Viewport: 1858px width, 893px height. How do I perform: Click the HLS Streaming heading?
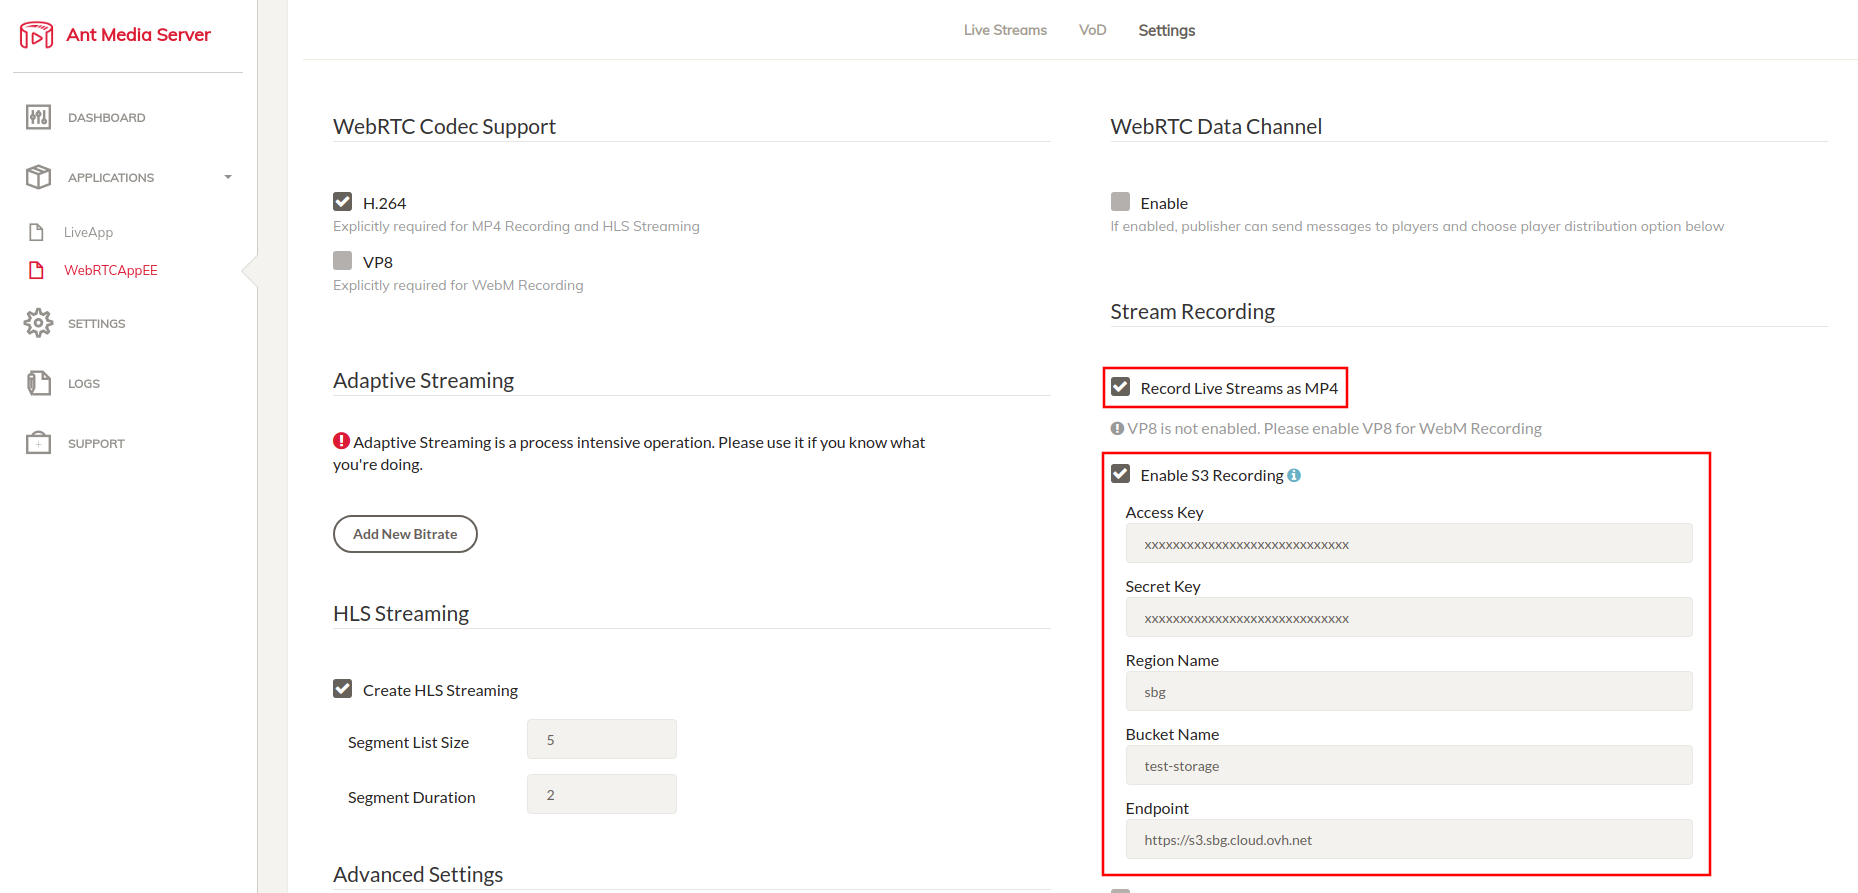(x=401, y=614)
